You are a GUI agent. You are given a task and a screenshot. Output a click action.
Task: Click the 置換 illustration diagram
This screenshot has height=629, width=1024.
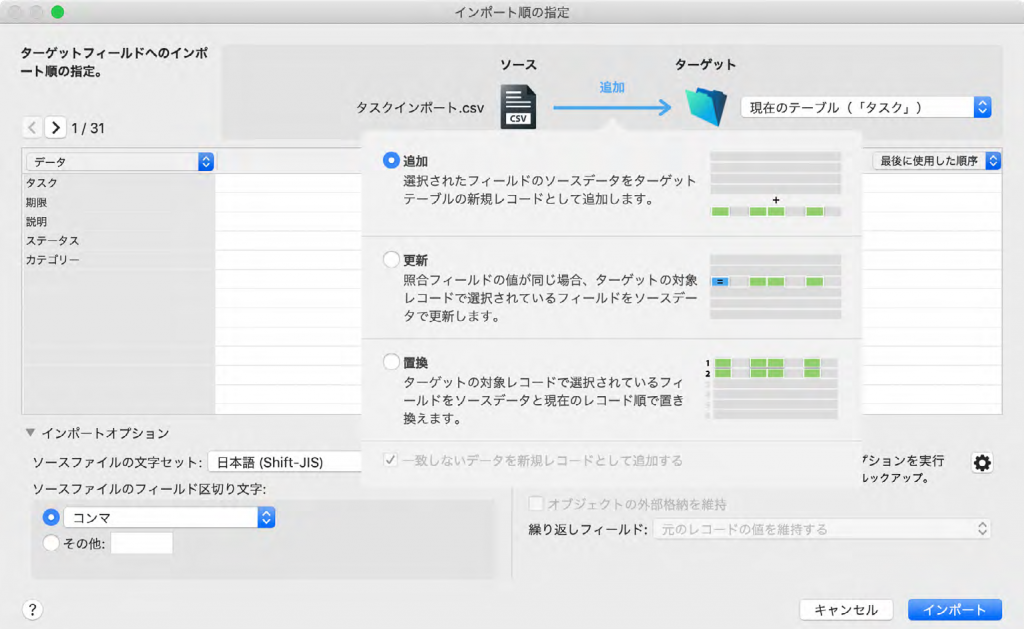(x=772, y=388)
